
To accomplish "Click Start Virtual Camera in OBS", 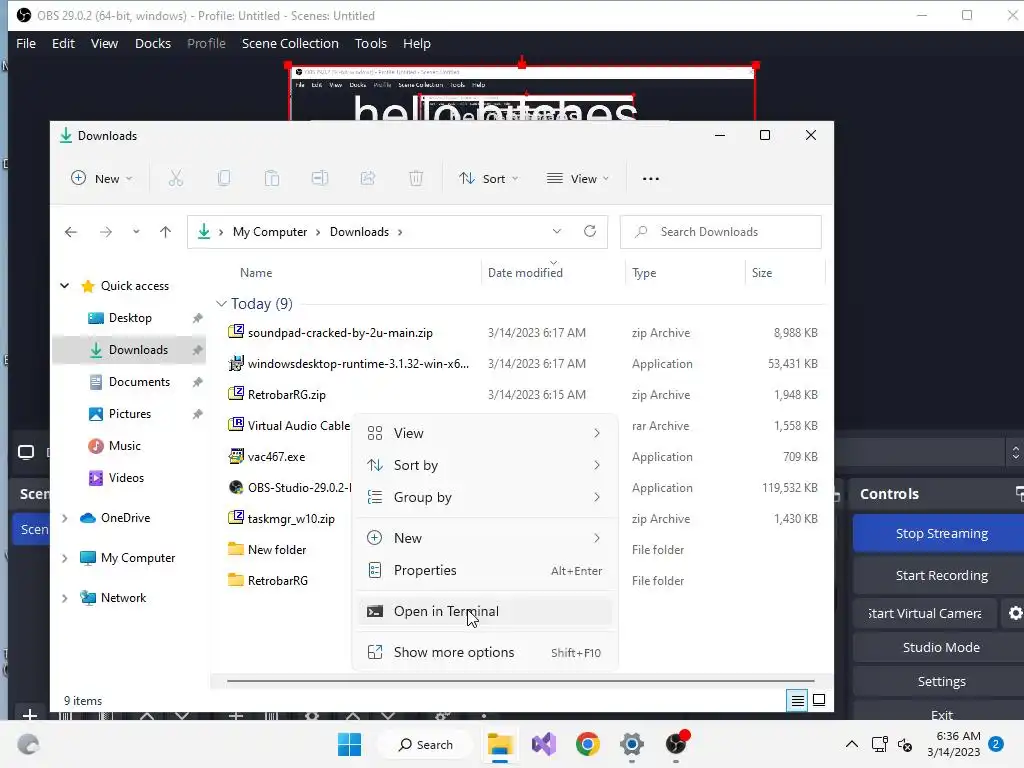I will point(925,613).
